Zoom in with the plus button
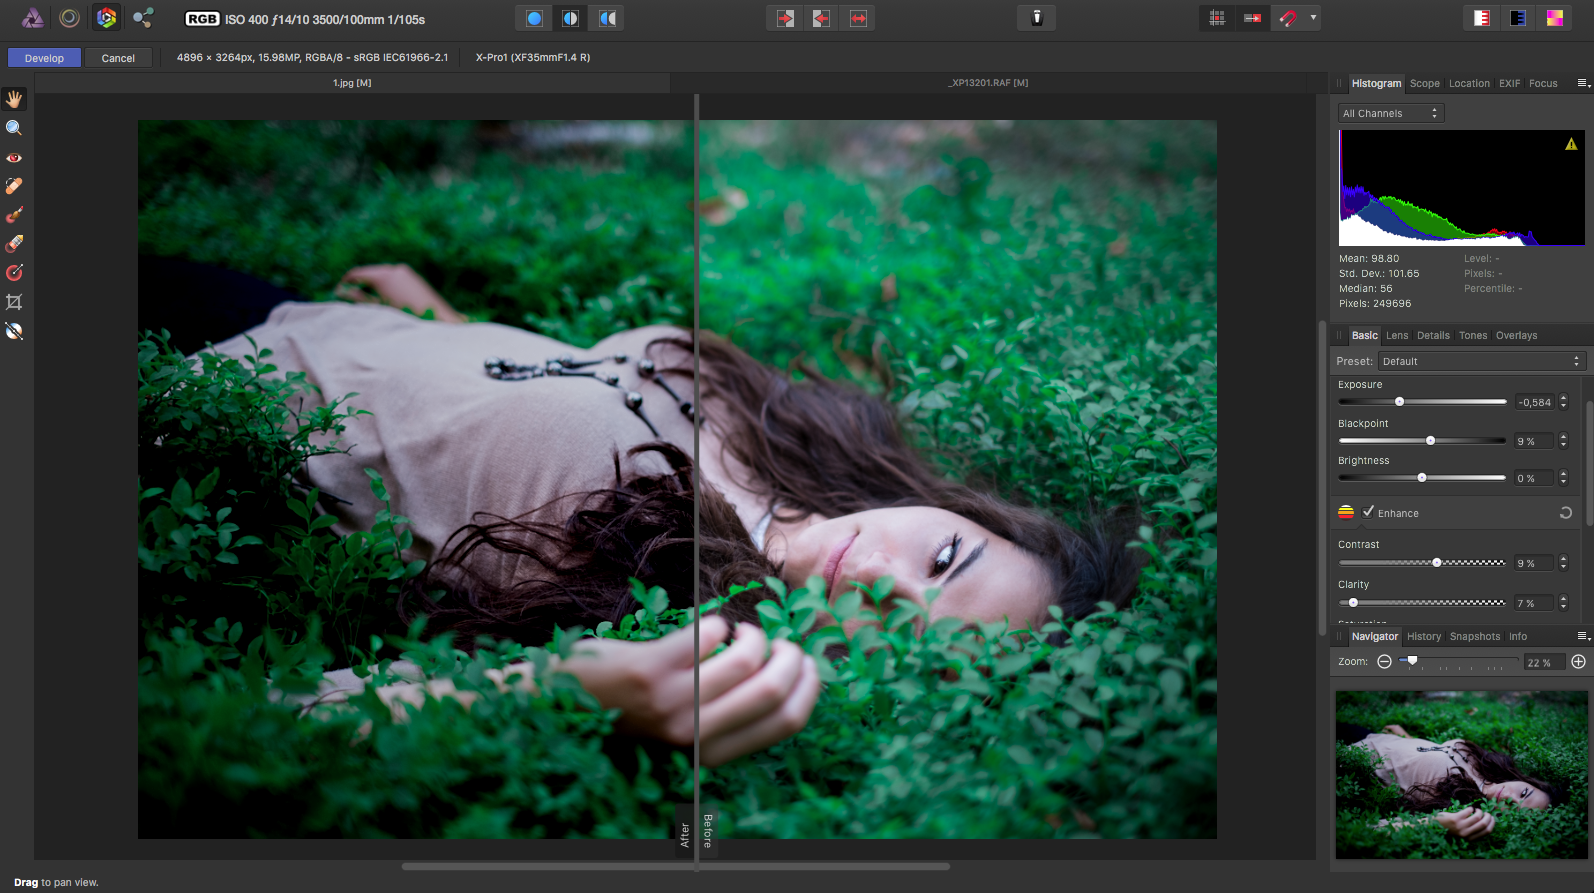This screenshot has width=1594, height=893. (x=1578, y=662)
